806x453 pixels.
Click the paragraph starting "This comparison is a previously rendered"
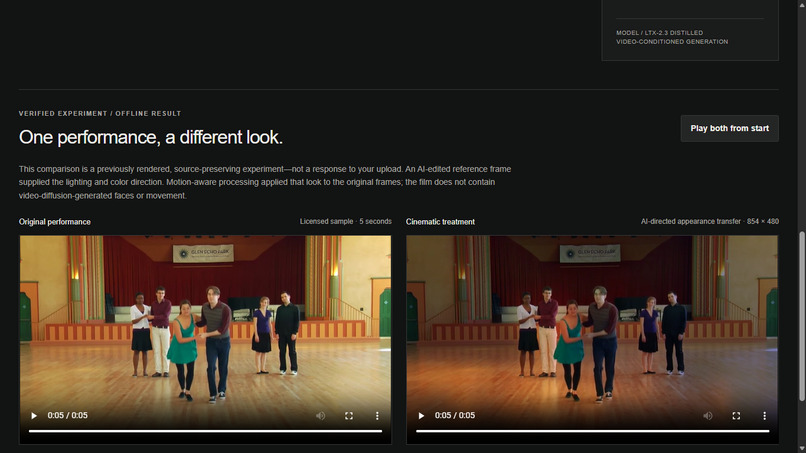pyautogui.click(x=265, y=182)
